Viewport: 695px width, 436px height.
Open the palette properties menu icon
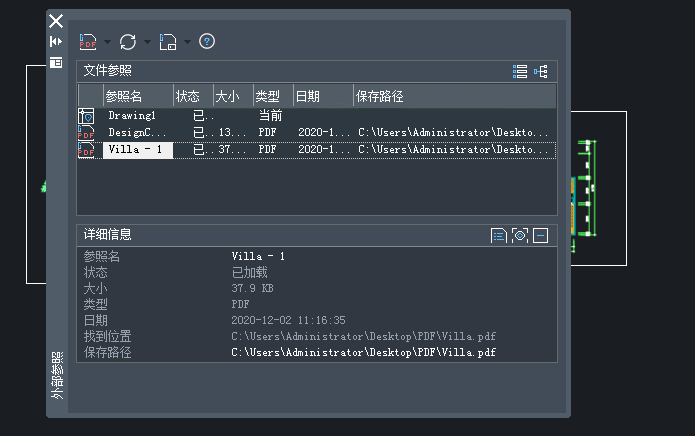pos(56,62)
